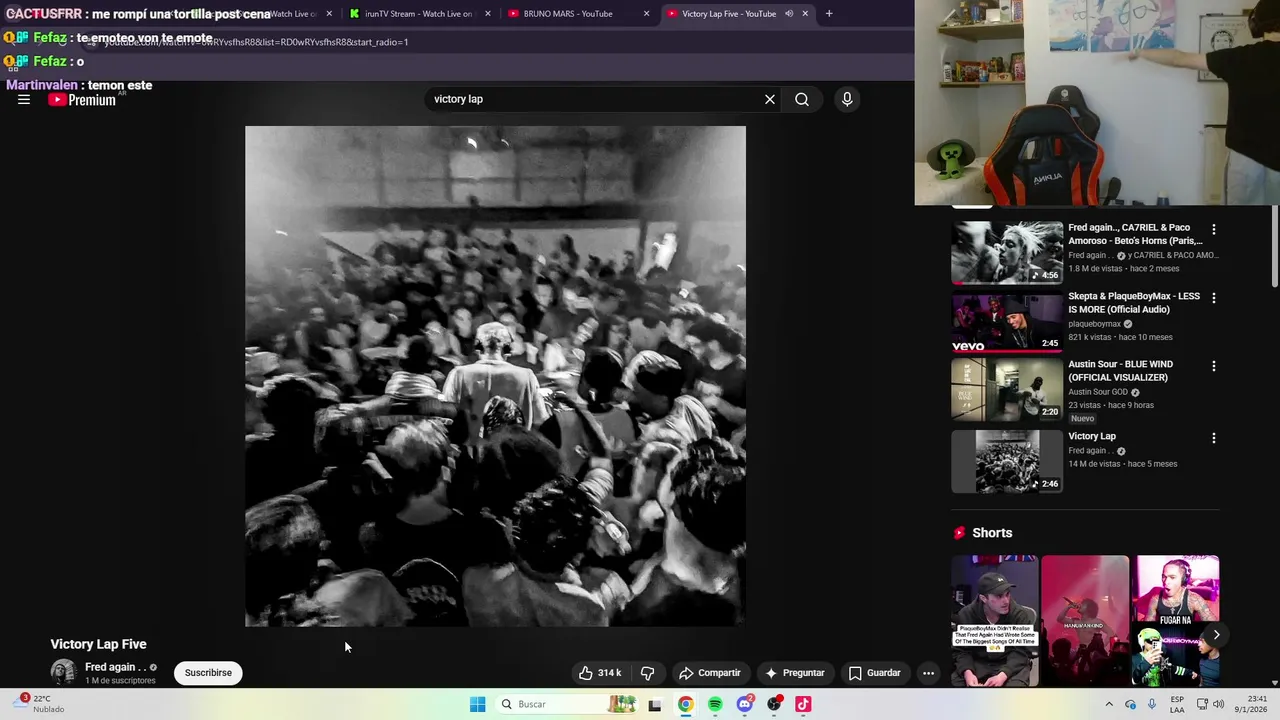This screenshot has width=1280, height=720.
Task: Click the Victory Lap Five video player
Action: [495, 376]
